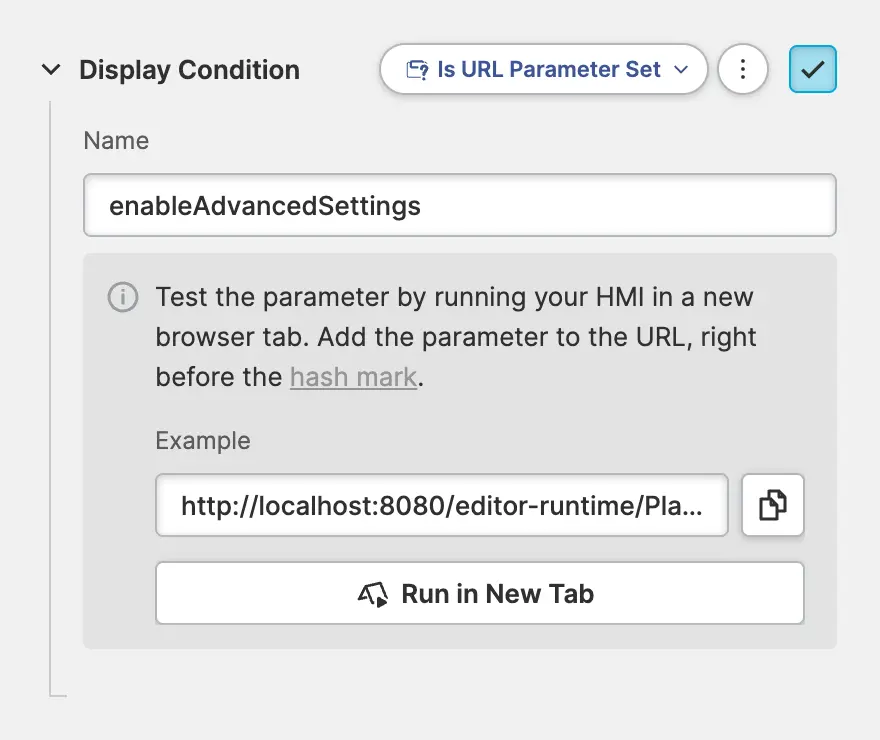The width and height of the screenshot is (880, 740).
Task: Follow the hash mark link
Action: [353, 378]
